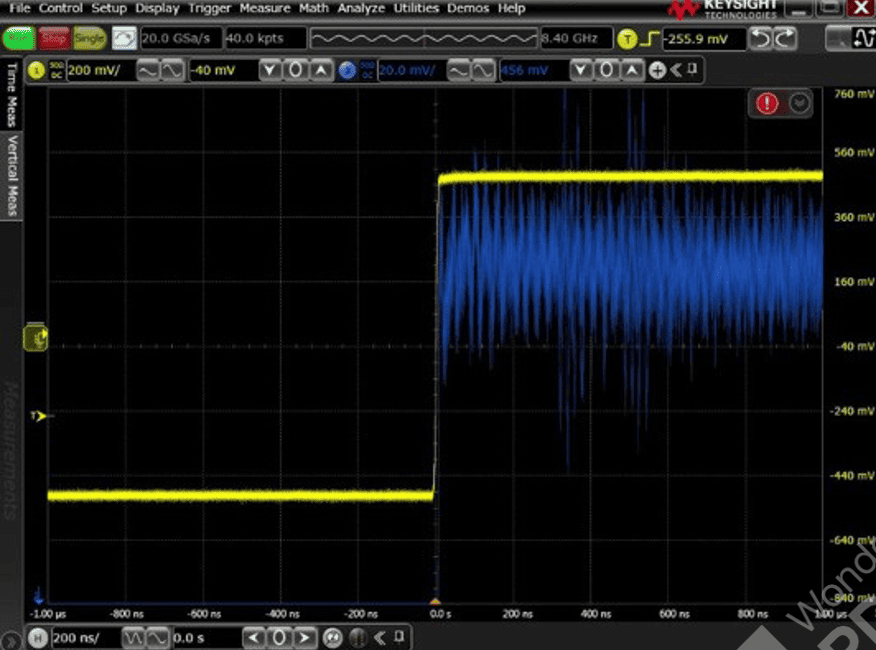Click the add channel plus icon
The height and width of the screenshot is (650, 876).
click(657, 70)
